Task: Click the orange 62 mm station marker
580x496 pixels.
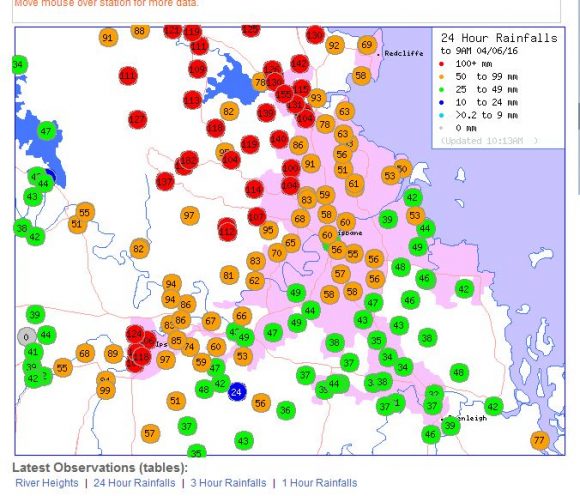Action: (254, 281)
